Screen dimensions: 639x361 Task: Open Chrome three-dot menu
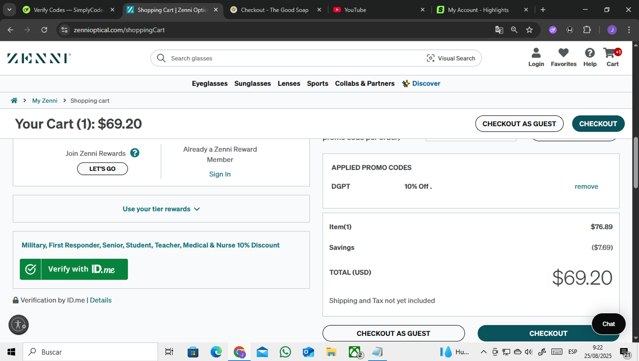628,30
